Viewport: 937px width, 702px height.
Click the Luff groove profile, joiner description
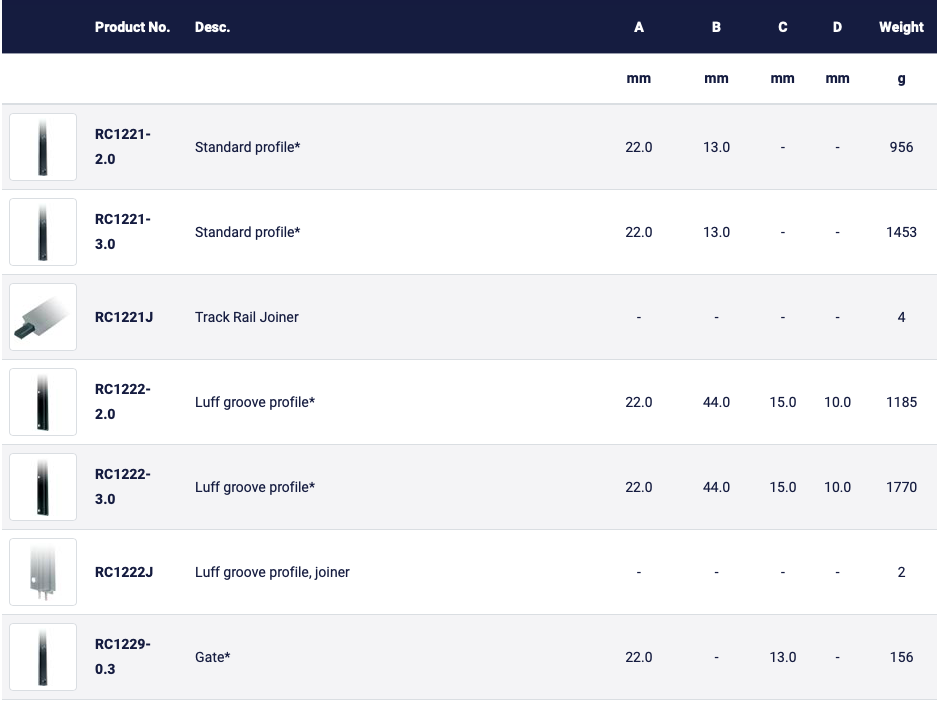272,572
